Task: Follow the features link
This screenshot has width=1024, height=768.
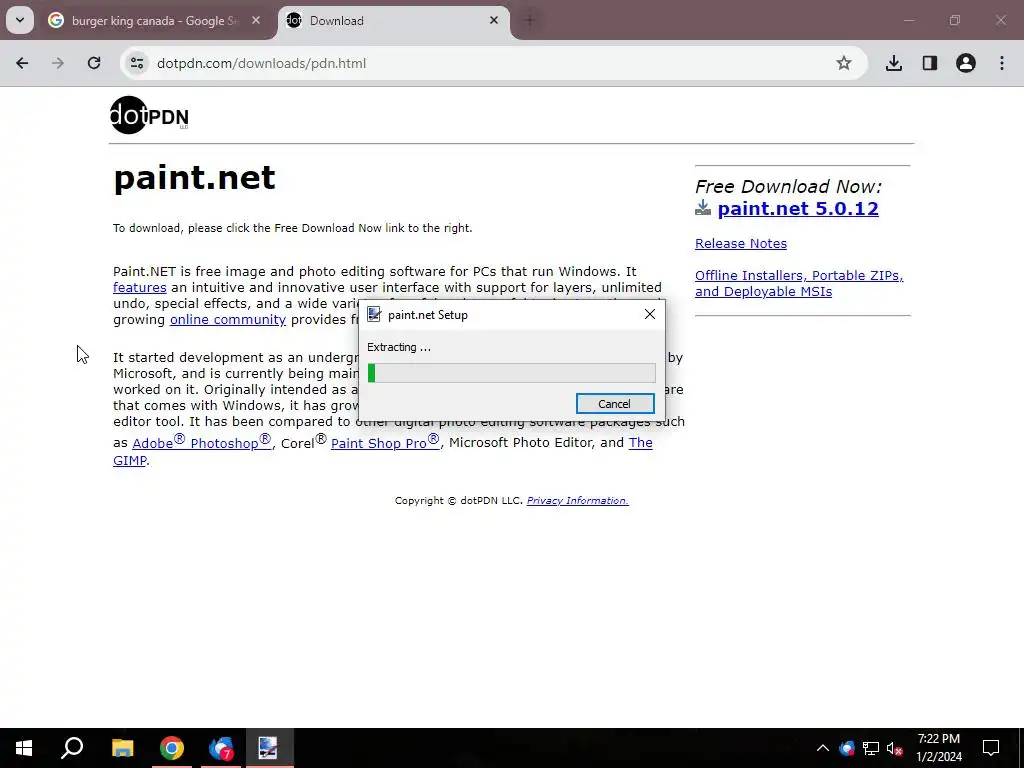Action: pyautogui.click(x=140, y=287)
